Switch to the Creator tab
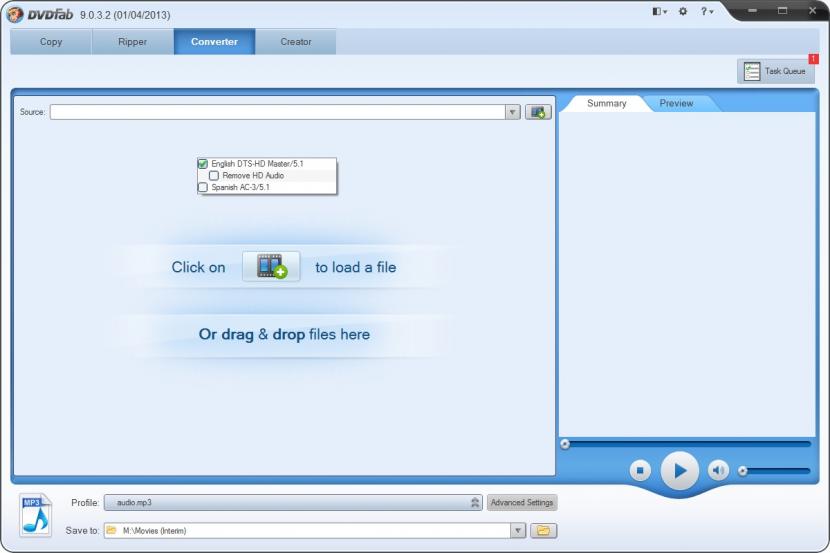Image resolution: width=830 pixels, height=553 pixels. [296, 42]
